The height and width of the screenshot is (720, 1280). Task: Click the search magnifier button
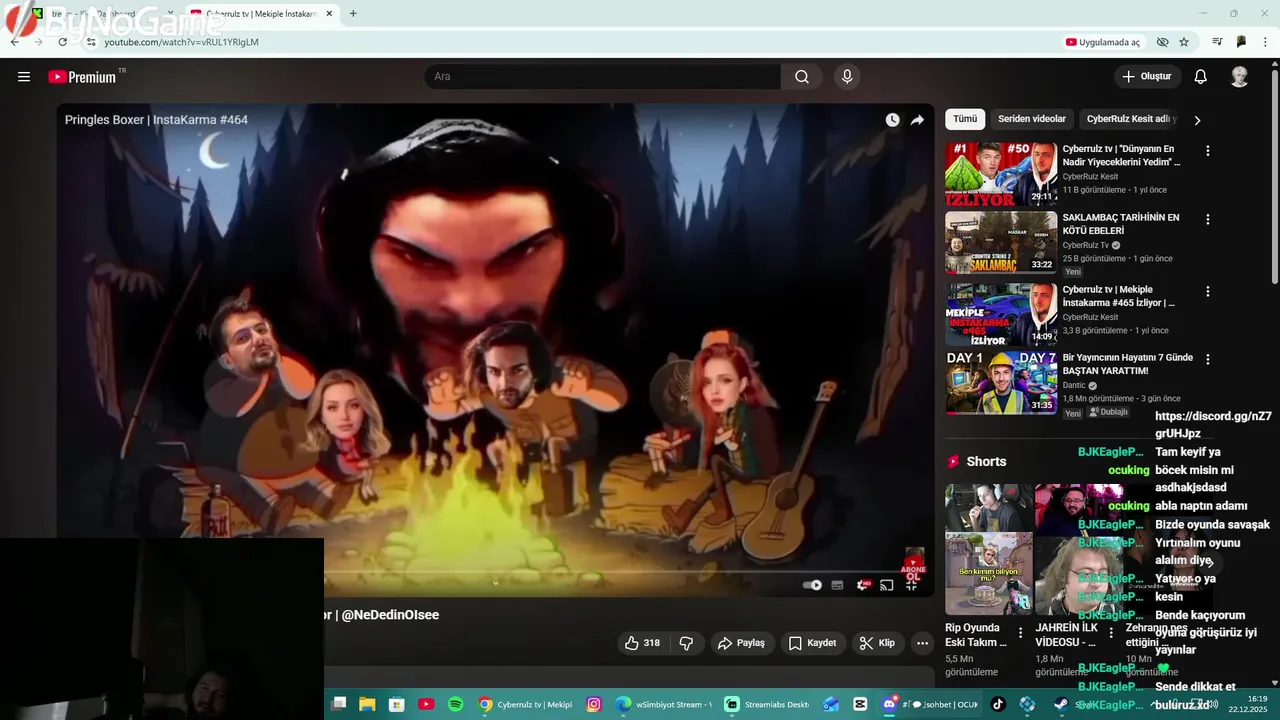point(802,77)
